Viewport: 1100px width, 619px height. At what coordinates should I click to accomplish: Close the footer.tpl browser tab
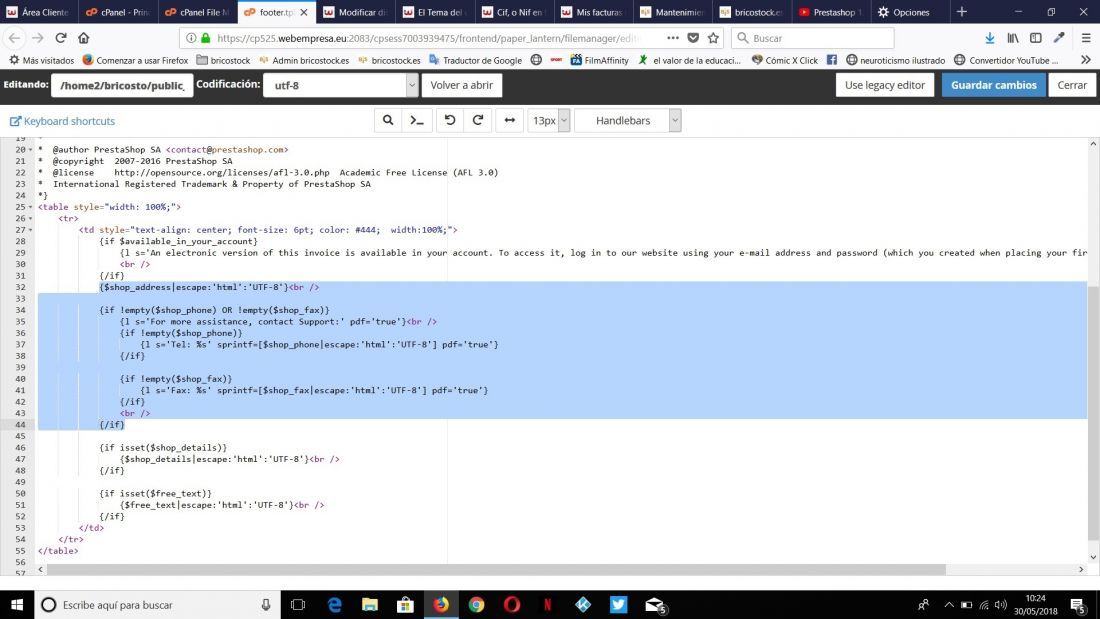tap(303, 12)
